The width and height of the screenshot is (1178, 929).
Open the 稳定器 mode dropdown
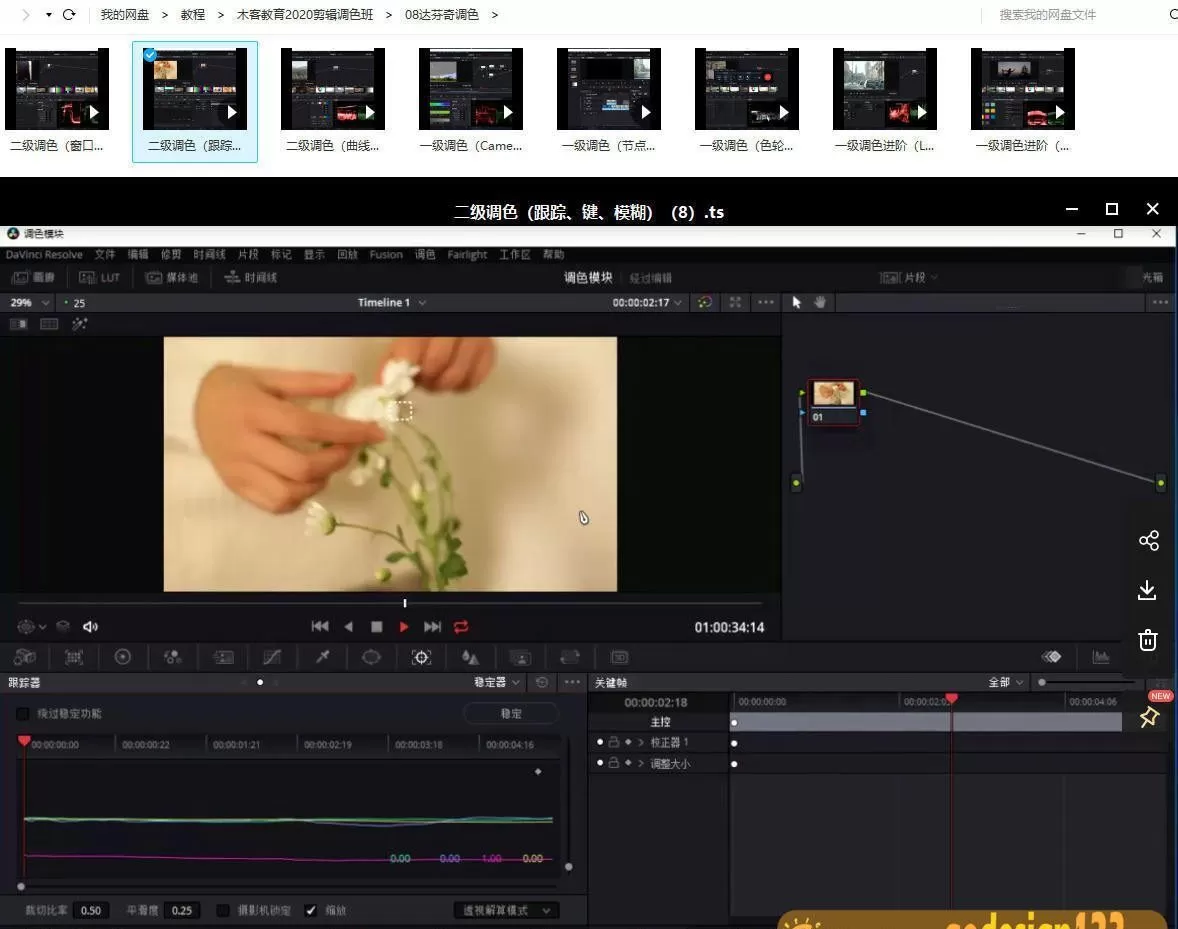click(497, 682)
